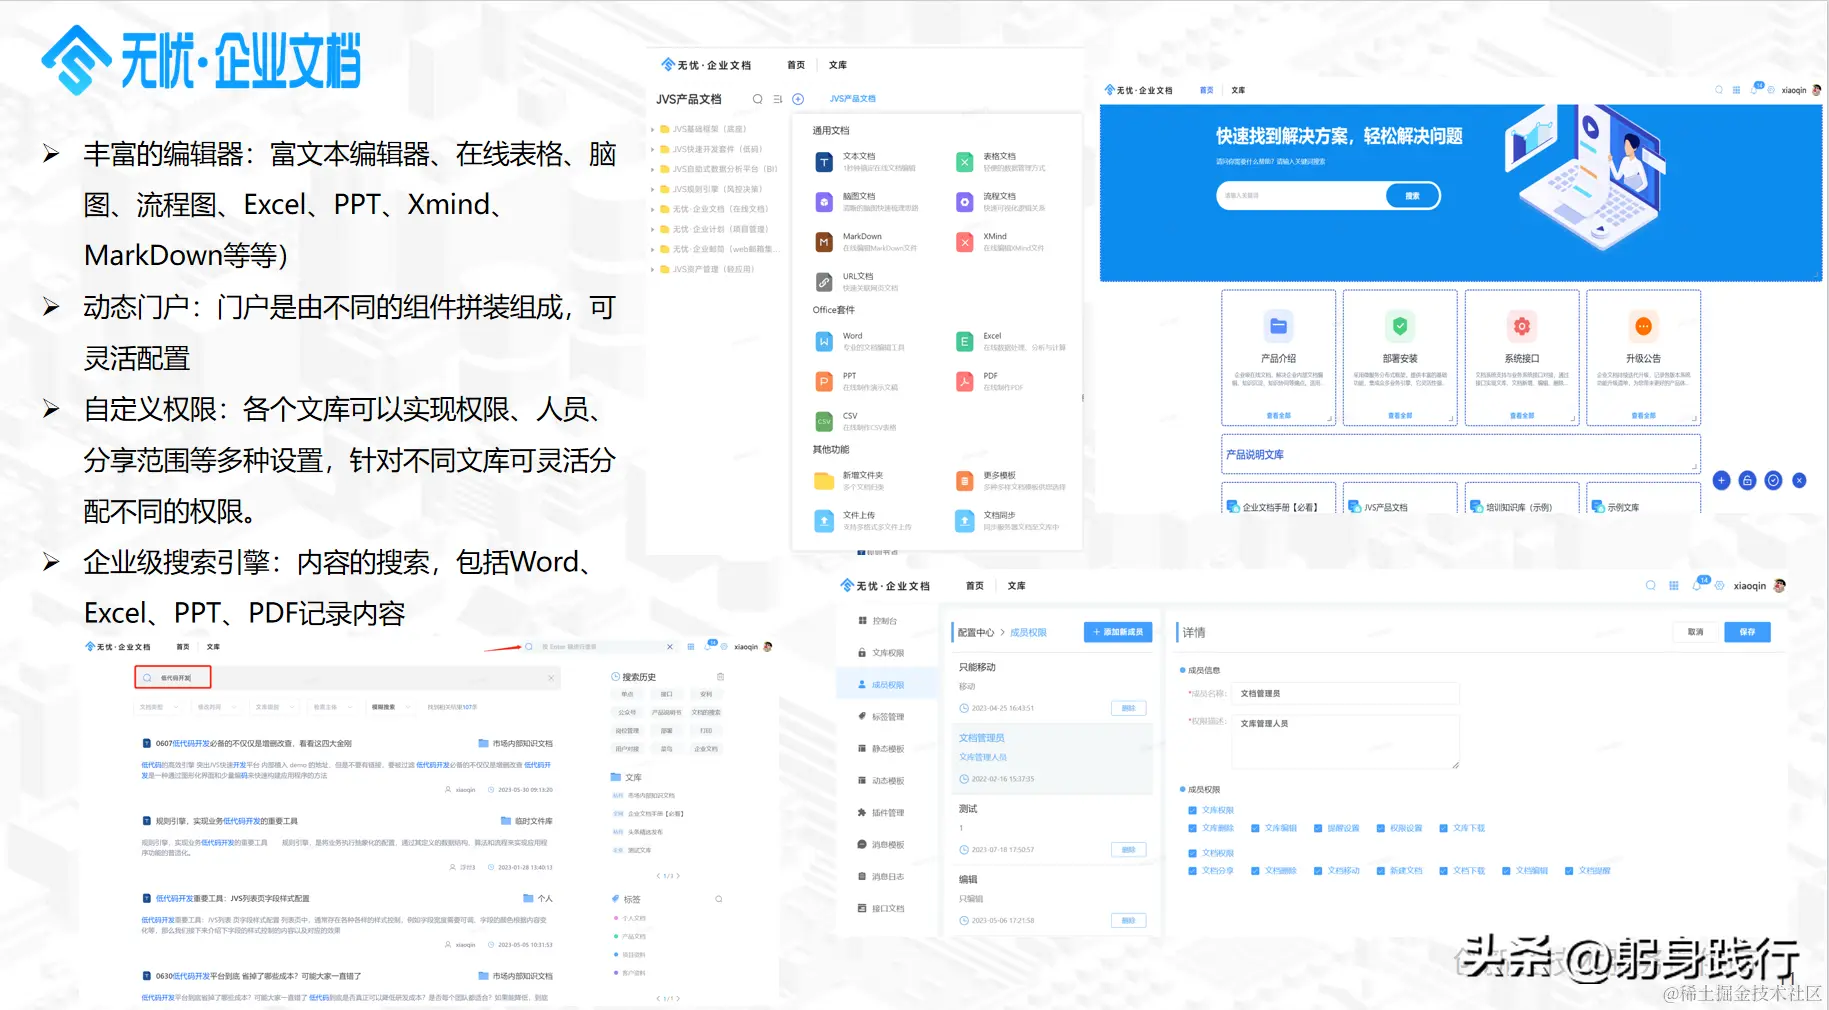Pick the 脑图文档 mind-map document type
Viewport: 1829px width, 1010px height.
(x=866, y=202)
